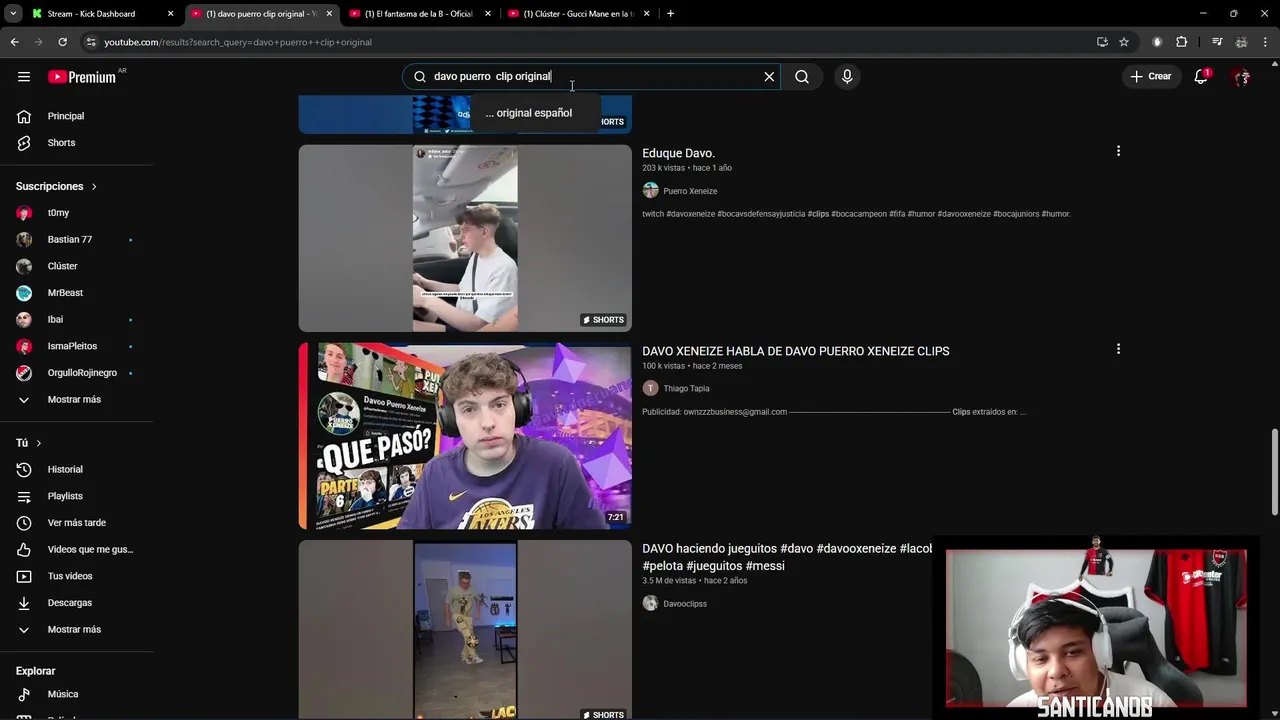Expand Mostrar más under subscriptions
1280x720 pixels.
76,400
